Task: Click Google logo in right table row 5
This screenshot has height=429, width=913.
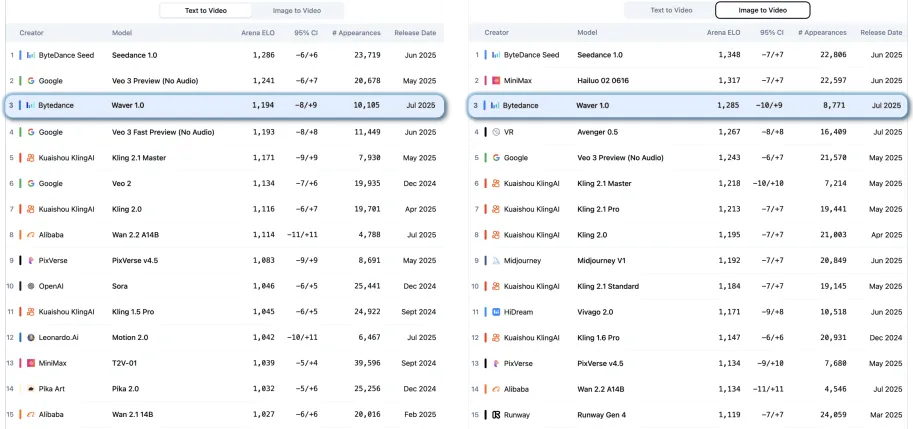Action: point(496,158)
